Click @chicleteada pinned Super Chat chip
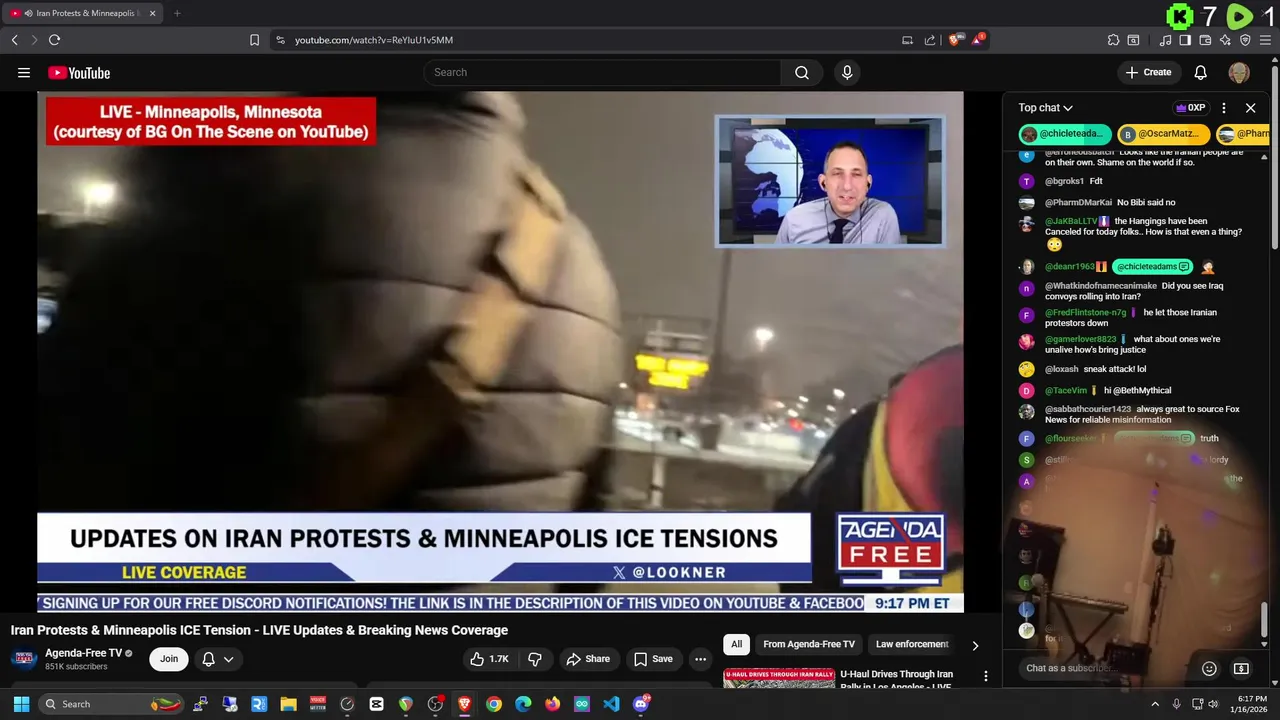1280x720 pixels. pyautogui.click(x=1064, y=134)
